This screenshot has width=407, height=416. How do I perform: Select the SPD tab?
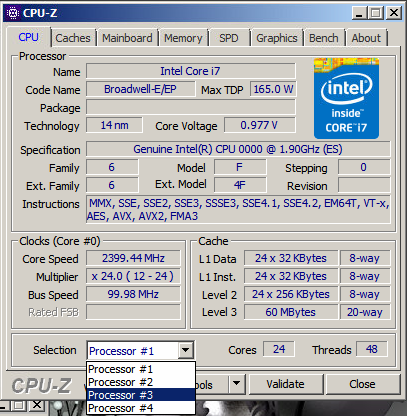point(229,38)
